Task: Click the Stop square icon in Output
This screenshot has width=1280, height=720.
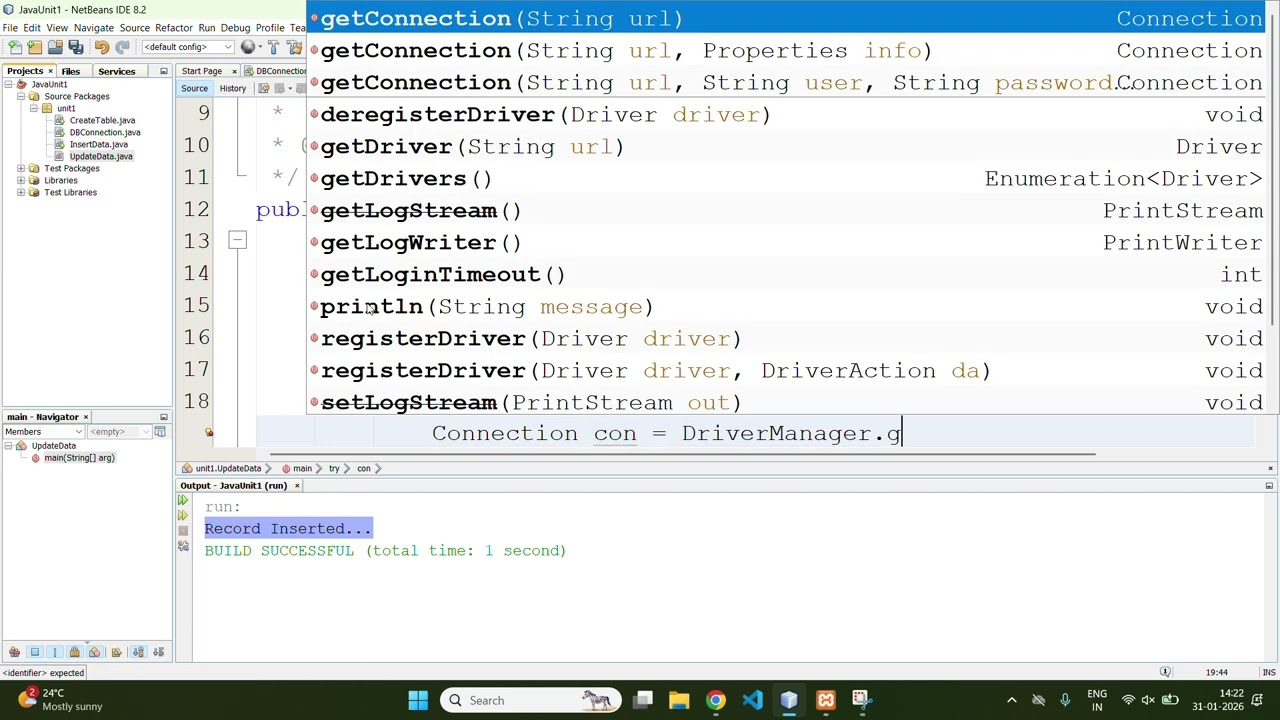Action: pyautogui.click(x=183, y=531)
